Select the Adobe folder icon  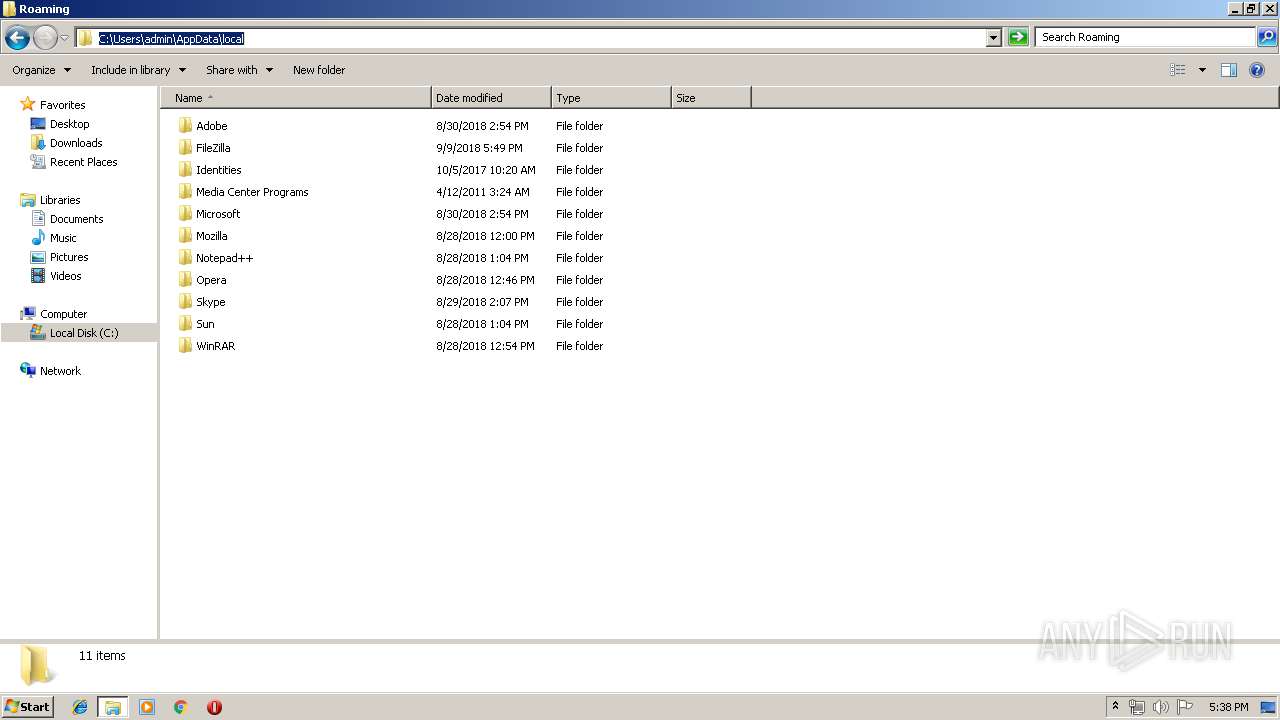pos(185,125)
